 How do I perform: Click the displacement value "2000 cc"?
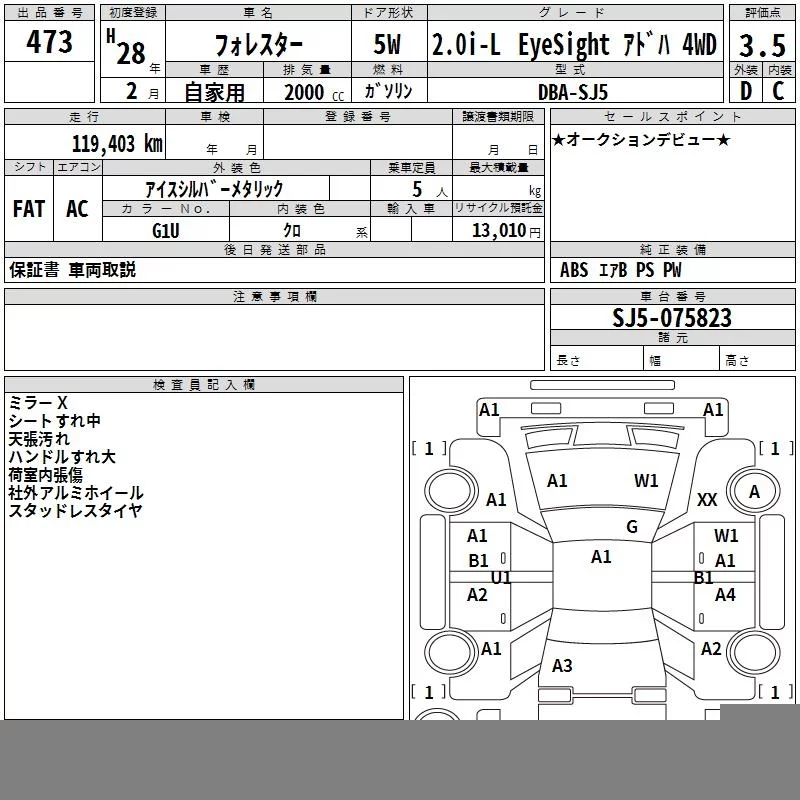[x=314, y=93]
